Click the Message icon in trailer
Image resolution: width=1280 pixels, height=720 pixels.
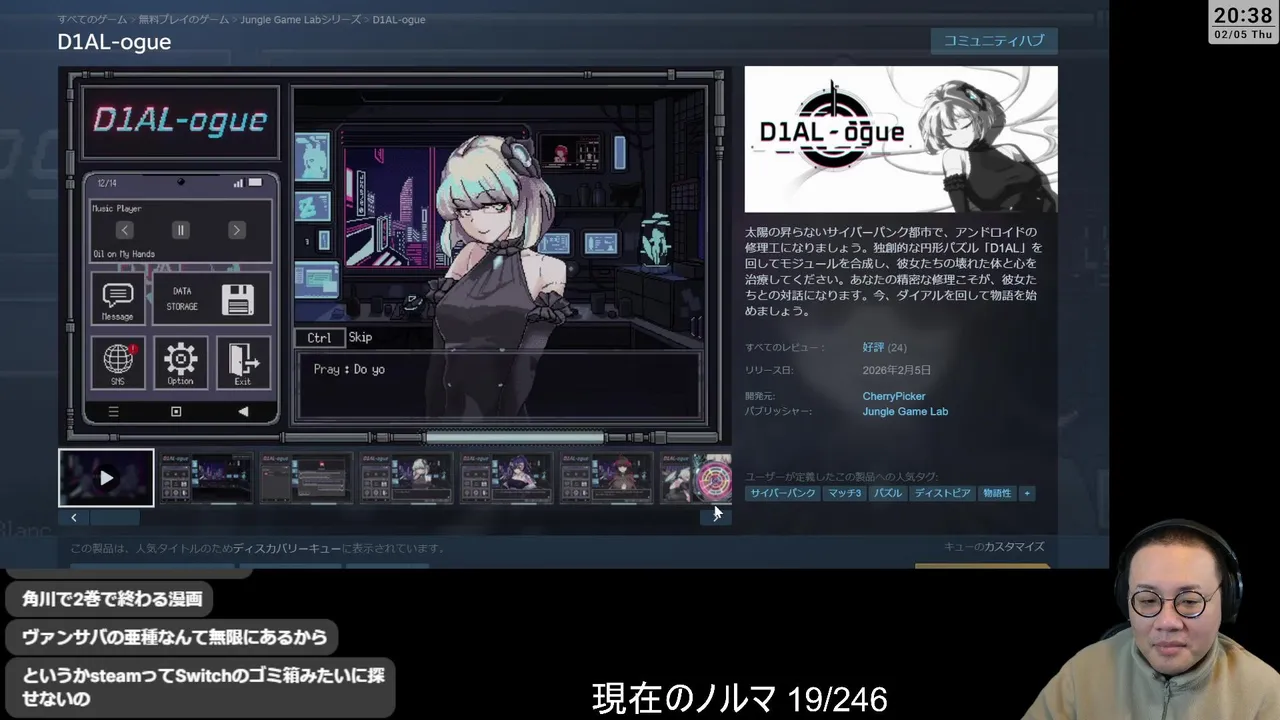point(117,299)
